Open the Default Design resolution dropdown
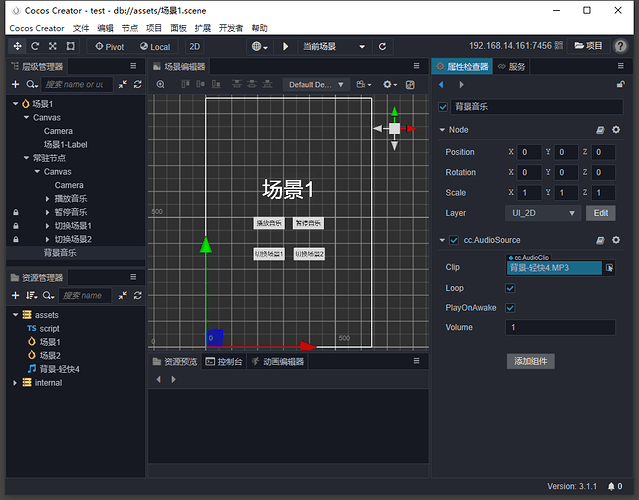The image size is (639, 500). pyautogui.click(x=316, y=85)
